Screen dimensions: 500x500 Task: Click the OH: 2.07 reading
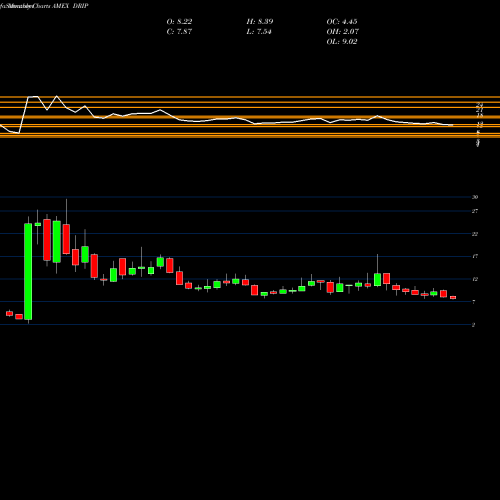[x=343, y=32]
